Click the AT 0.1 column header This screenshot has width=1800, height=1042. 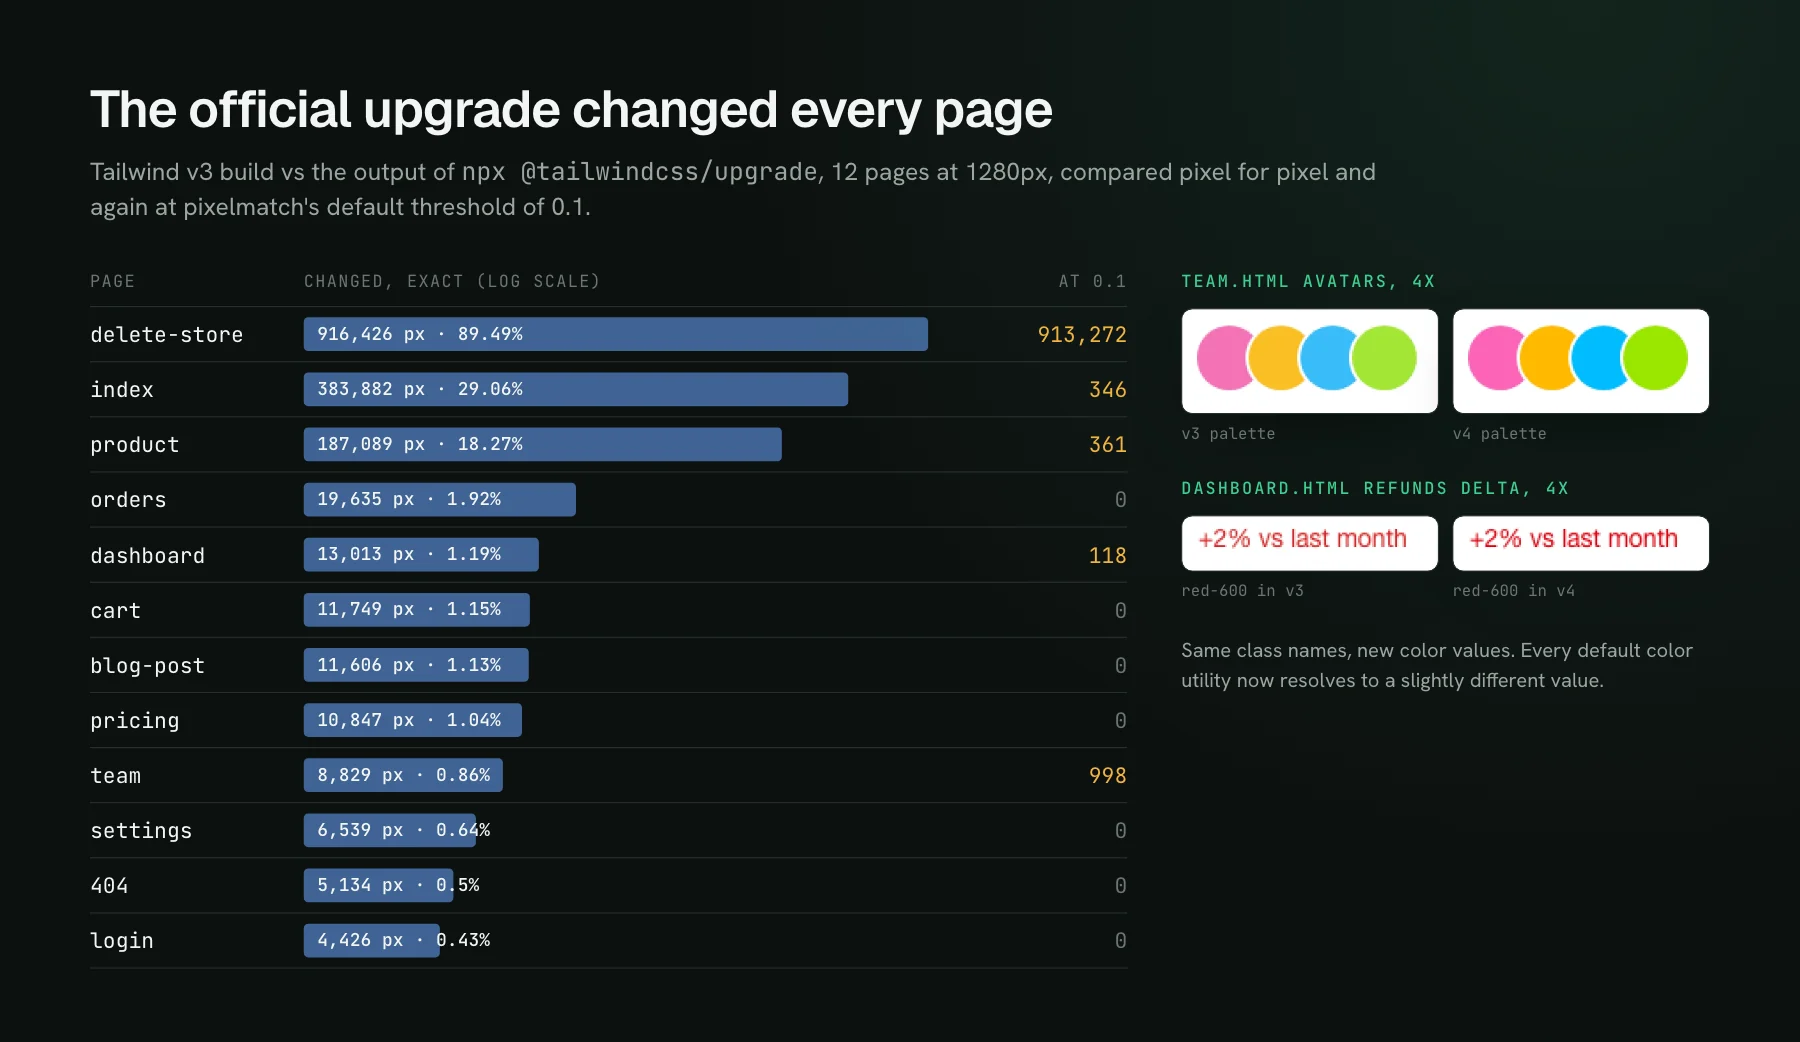[x=1092, y=281]
